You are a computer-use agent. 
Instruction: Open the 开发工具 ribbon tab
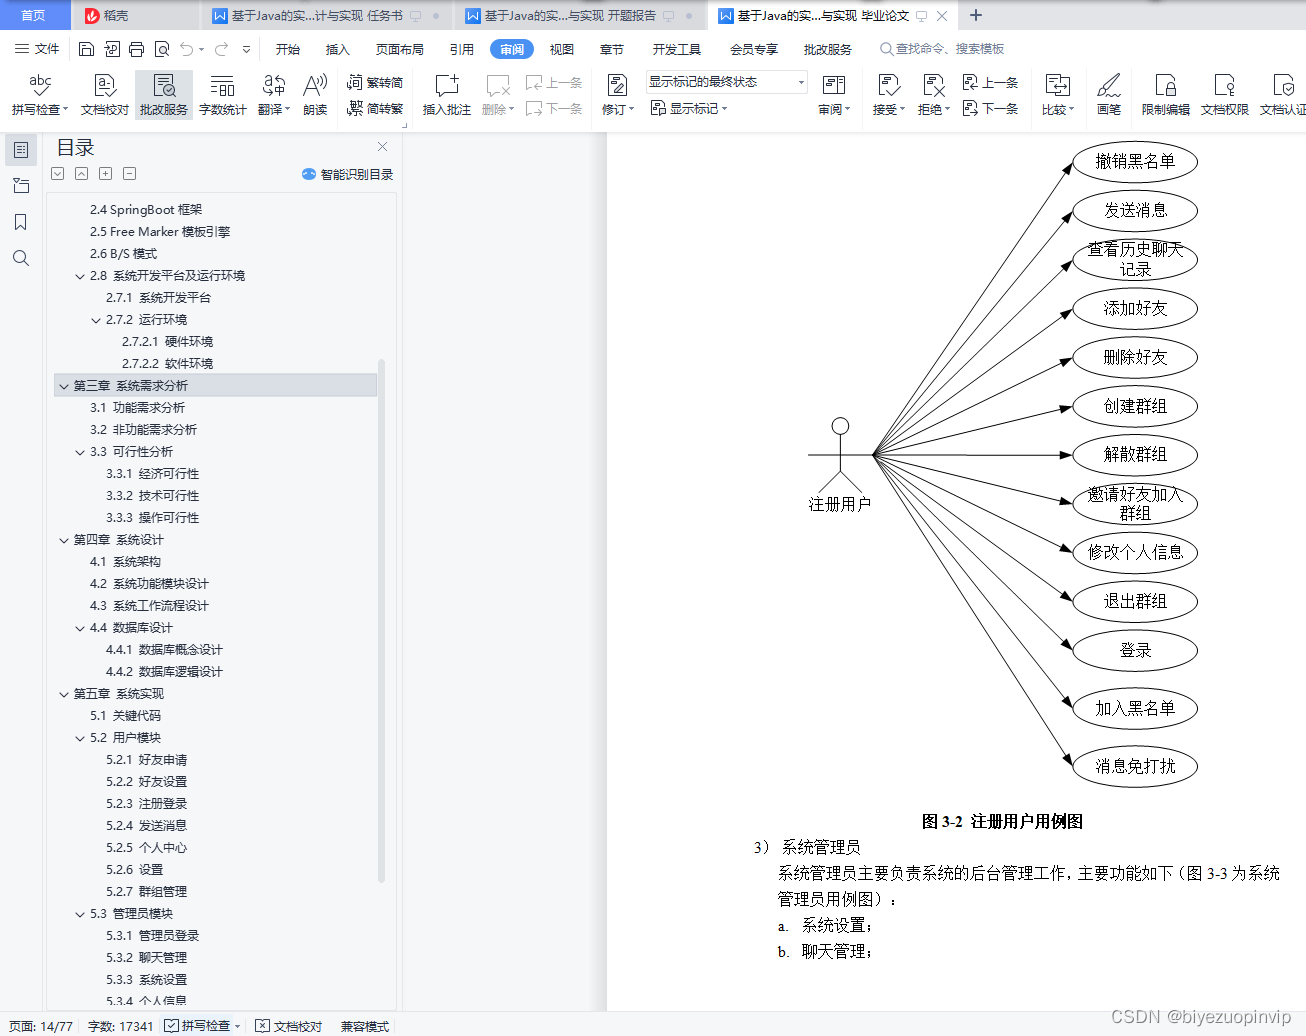tap(677, 49)
